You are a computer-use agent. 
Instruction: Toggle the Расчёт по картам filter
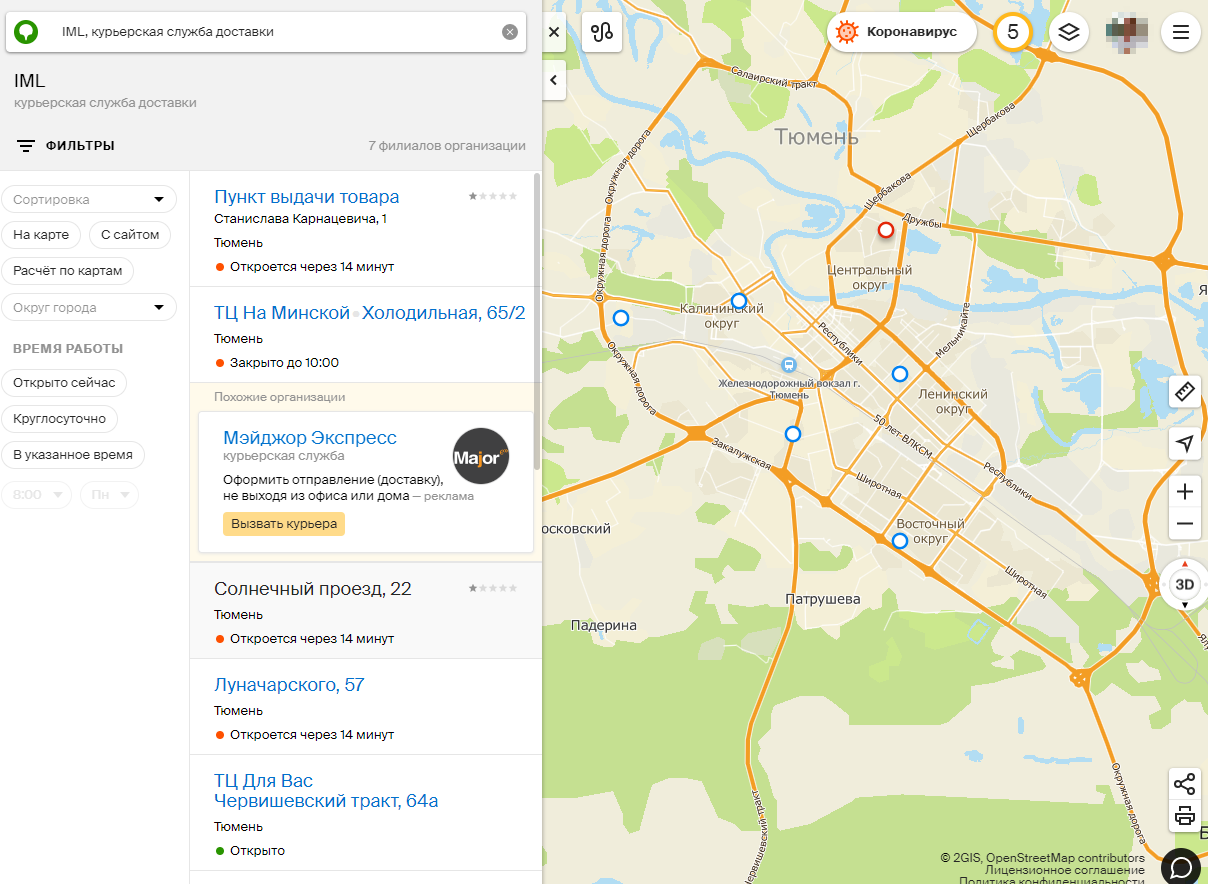point(68,271)
